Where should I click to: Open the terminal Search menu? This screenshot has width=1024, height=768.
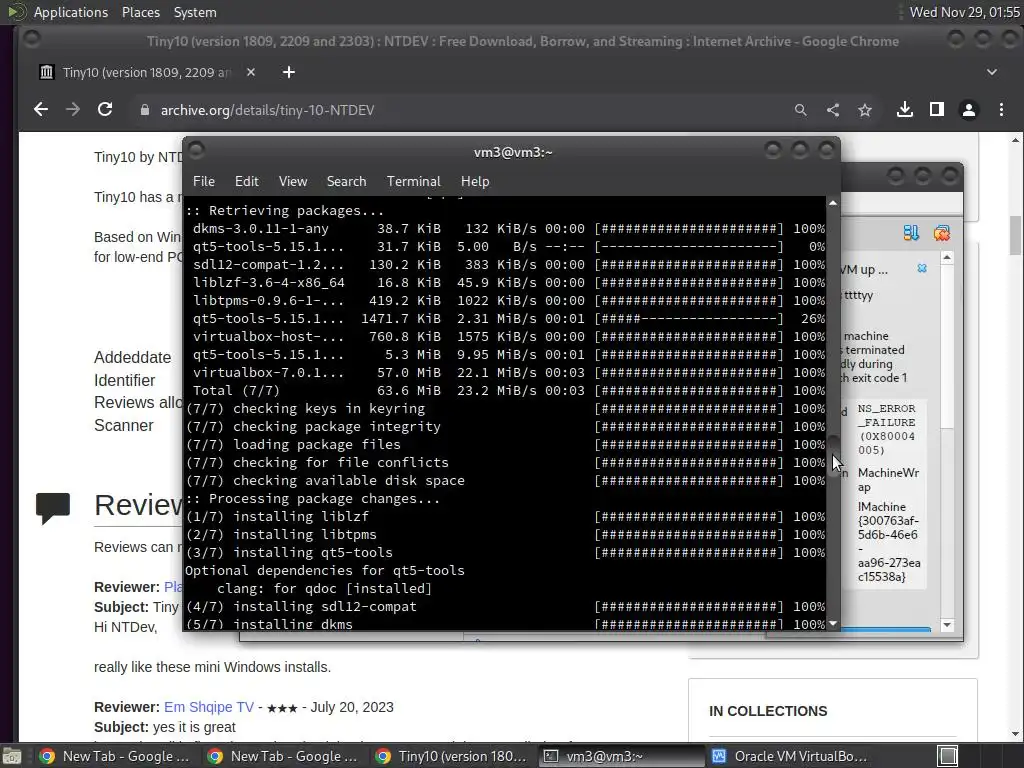click(346, 181)
